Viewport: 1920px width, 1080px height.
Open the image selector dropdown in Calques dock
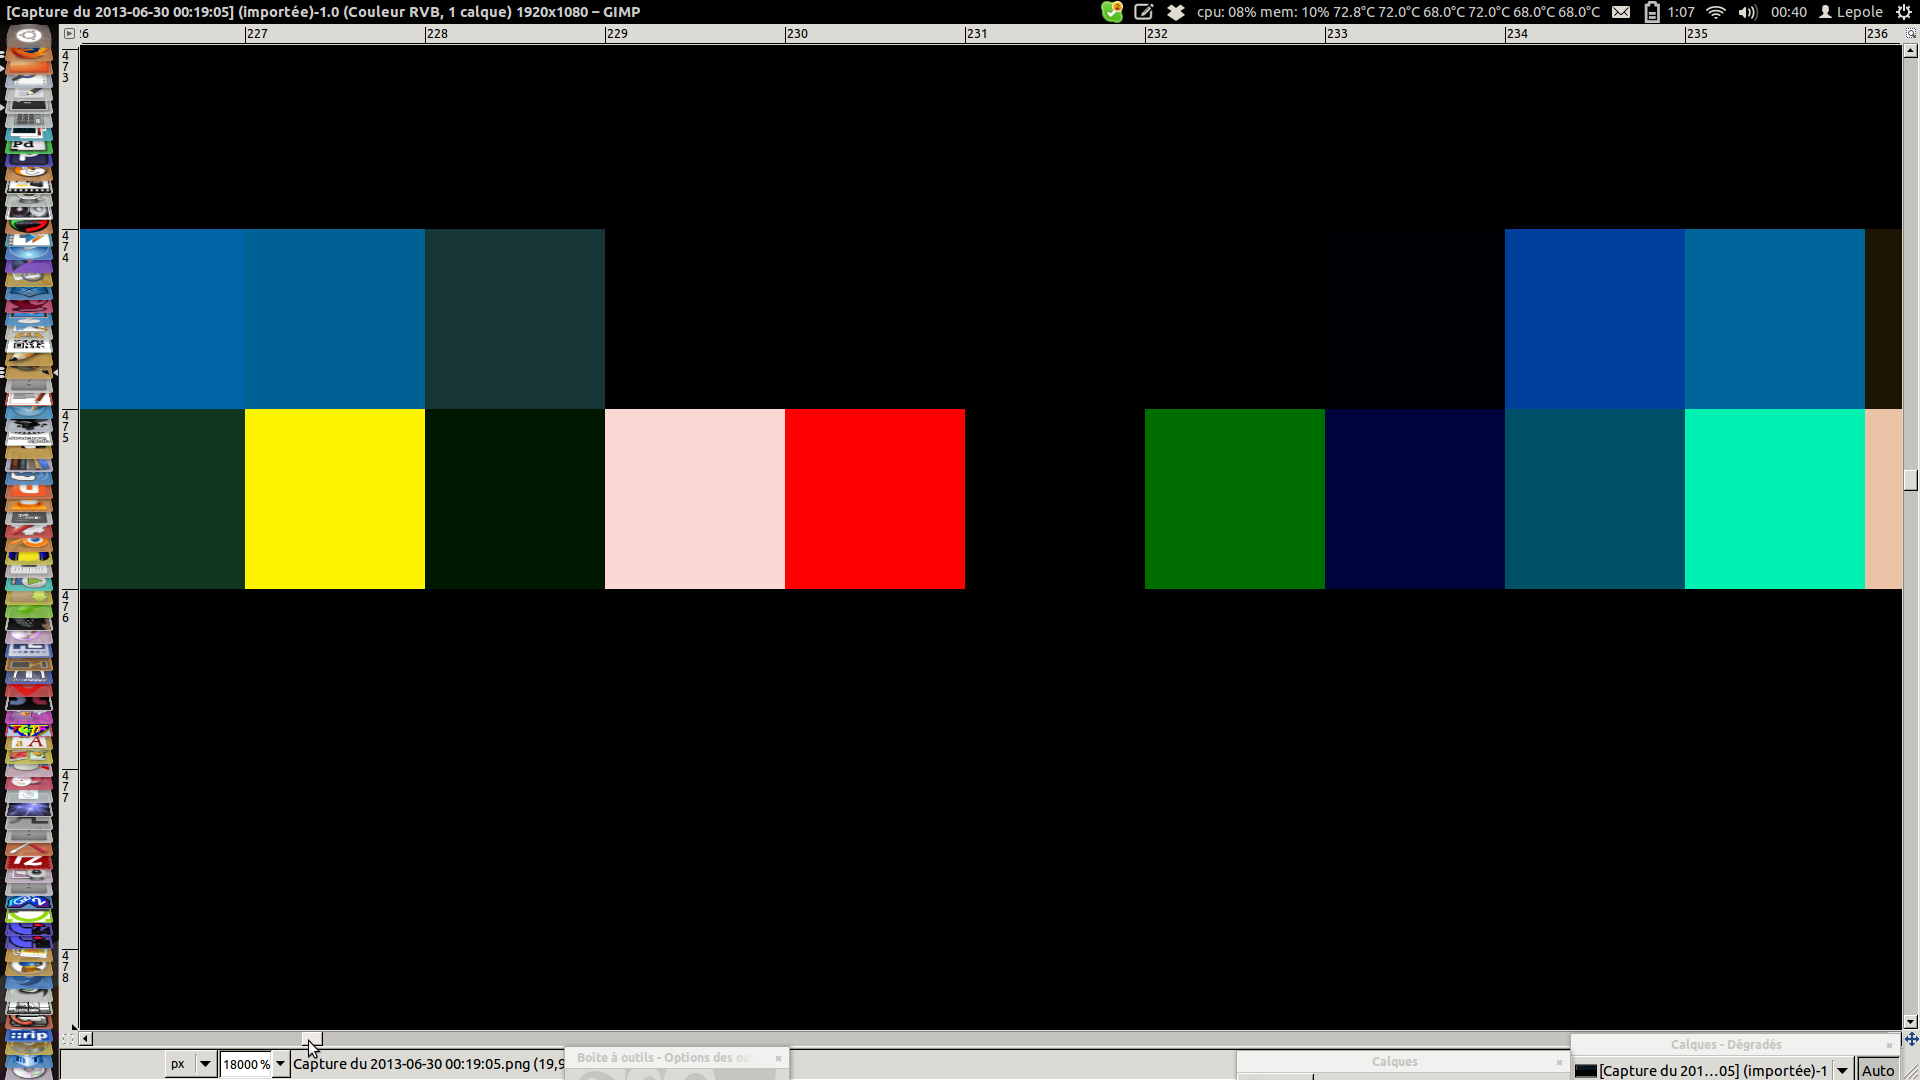pos(1842,1070)
